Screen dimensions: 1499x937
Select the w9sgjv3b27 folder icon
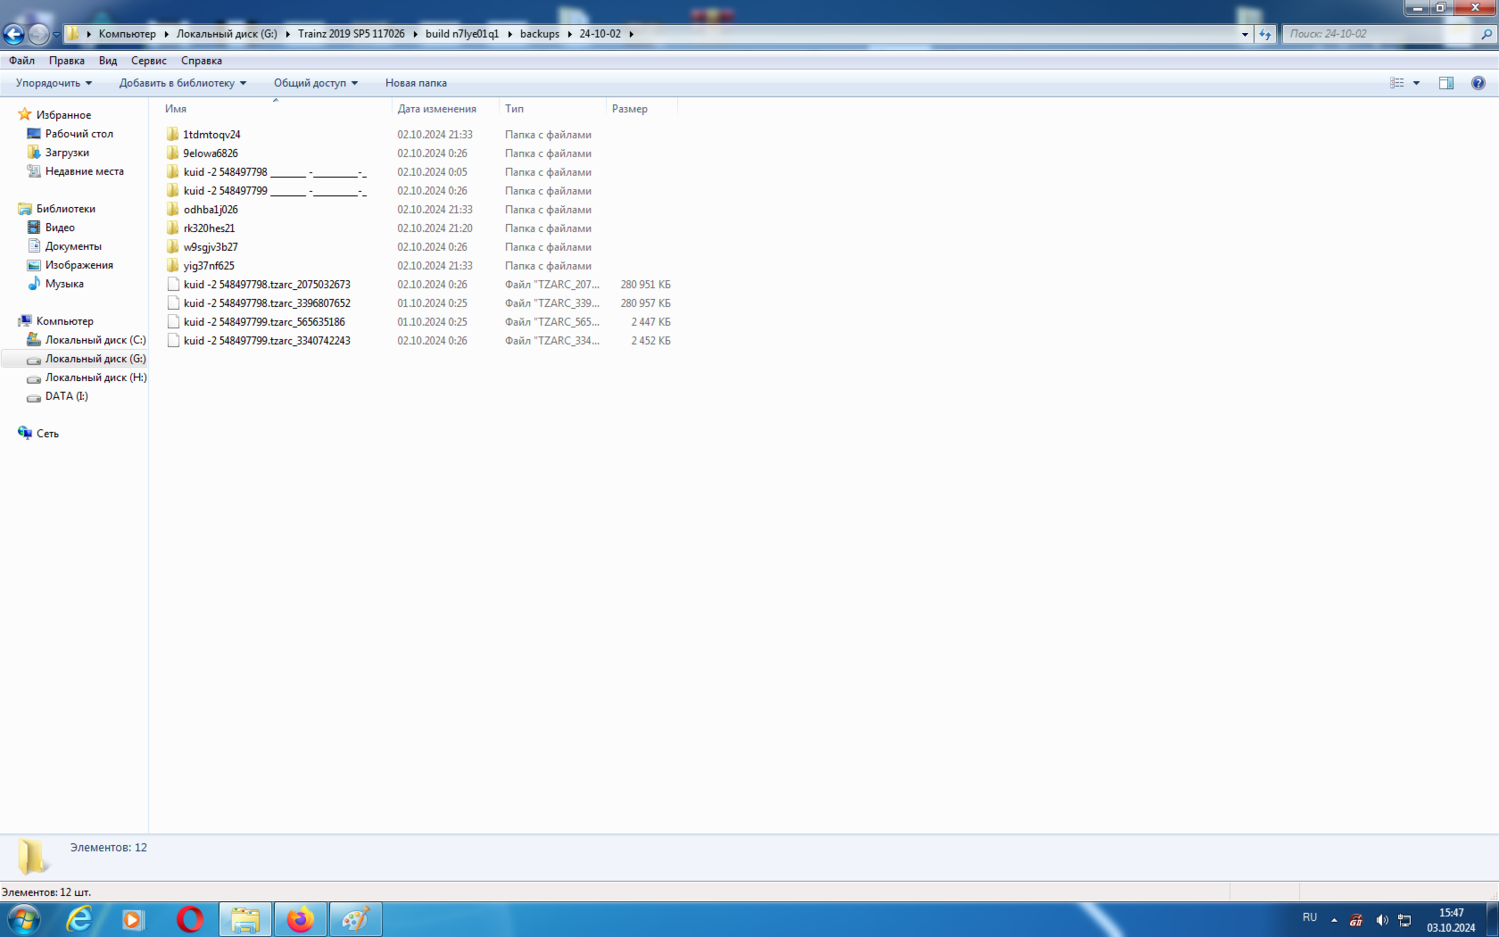click(x=173, y=247)
